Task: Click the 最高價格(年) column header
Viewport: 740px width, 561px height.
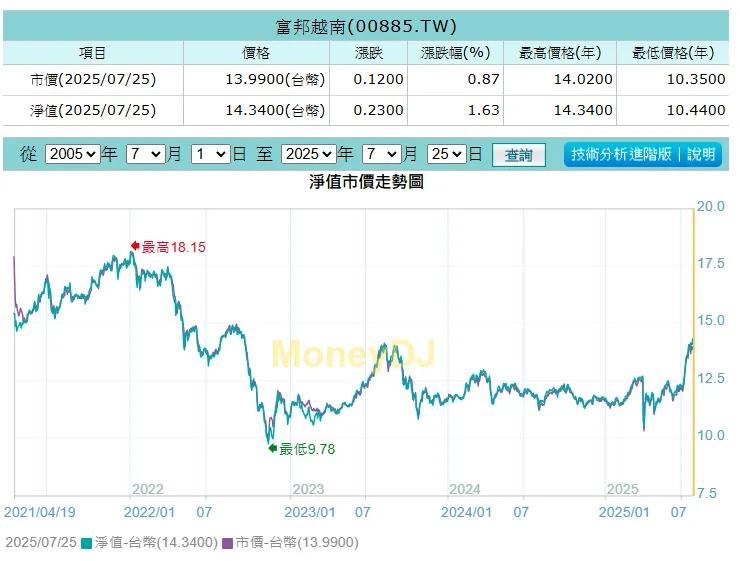Action: click(560, 53)
